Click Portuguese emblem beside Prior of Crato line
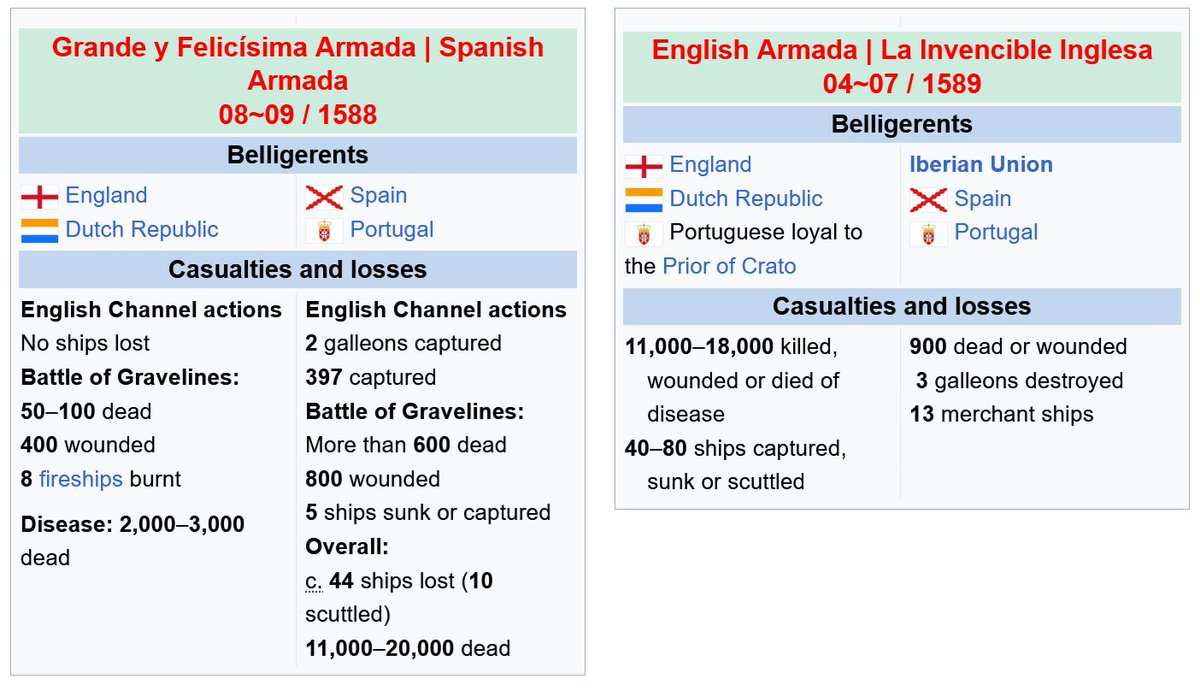This screenshot has height=691, width=1200. (643, 234)
